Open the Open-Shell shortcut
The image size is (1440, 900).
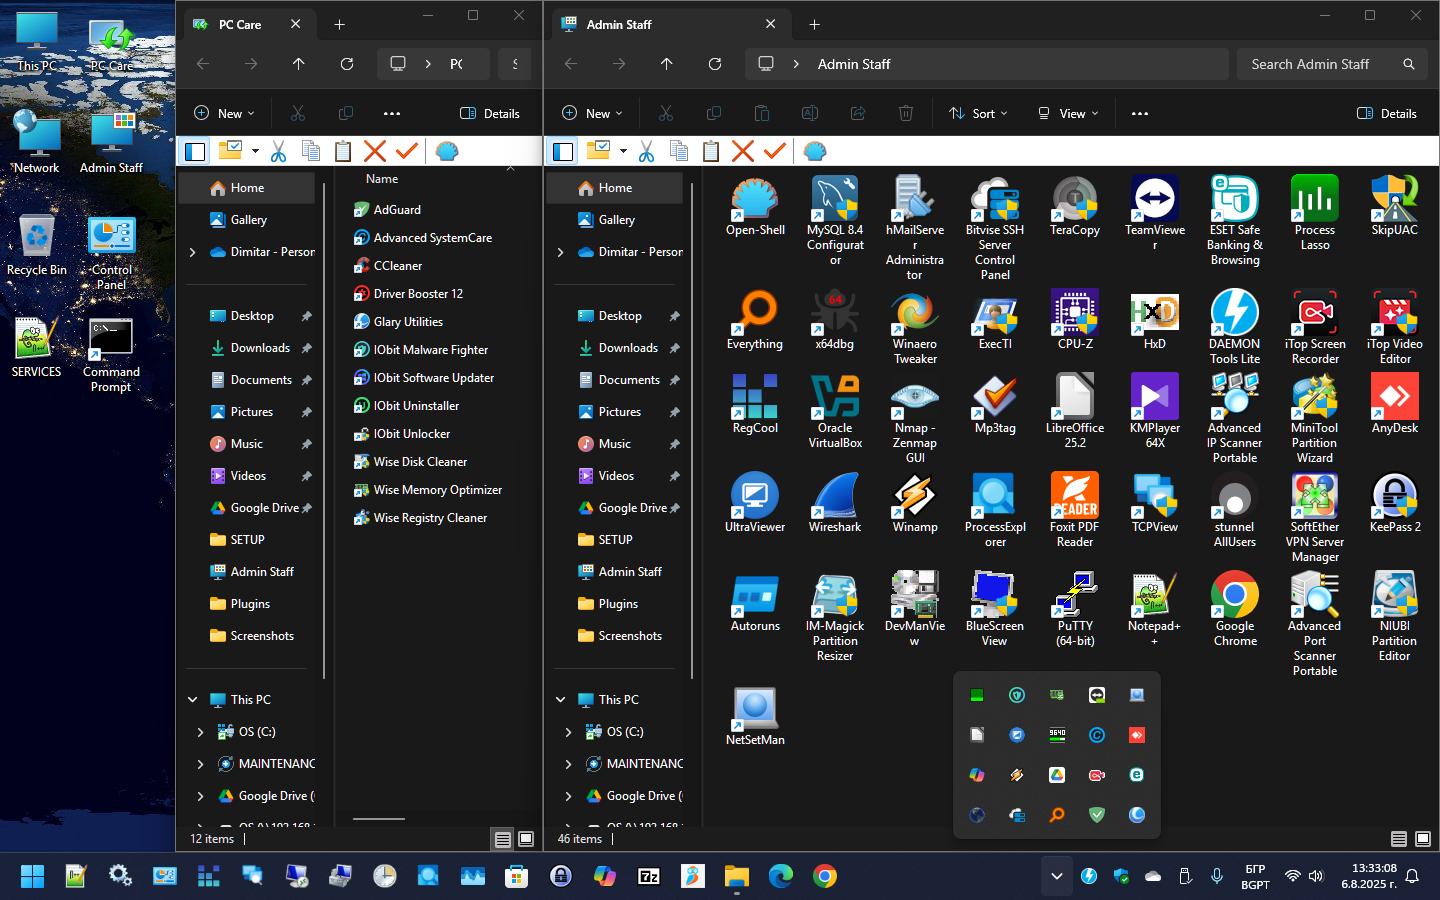pyautogui.click(x=754, y=205)
